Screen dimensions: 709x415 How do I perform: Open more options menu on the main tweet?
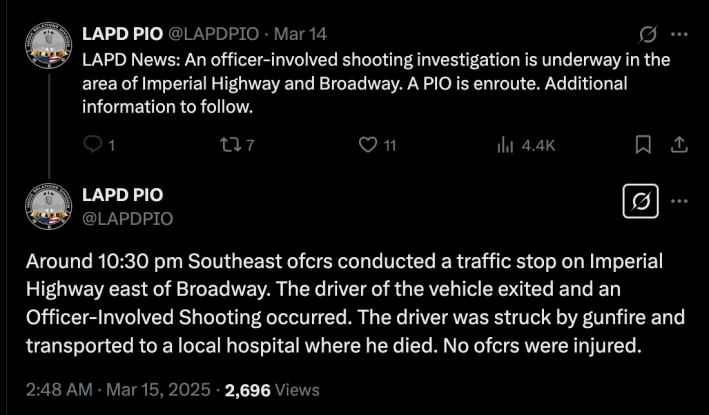point(679,200)
